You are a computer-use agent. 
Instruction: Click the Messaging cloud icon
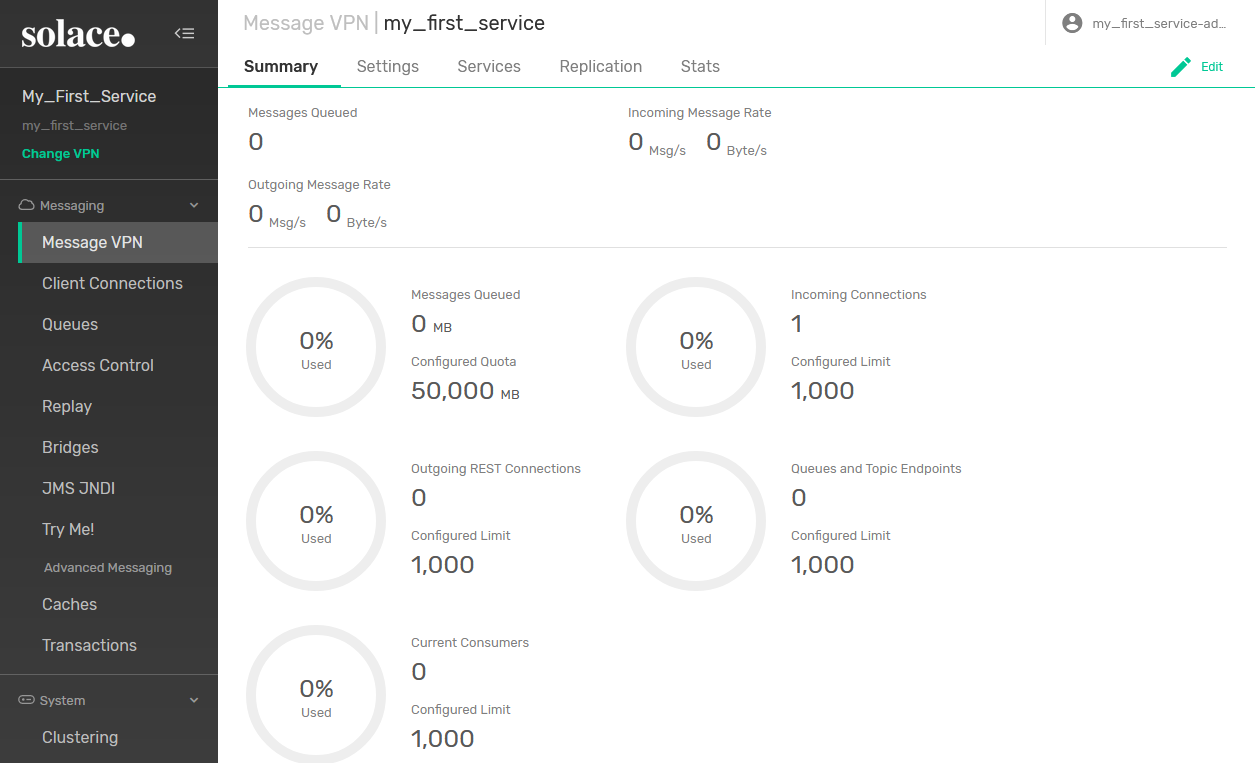point(27,205)
